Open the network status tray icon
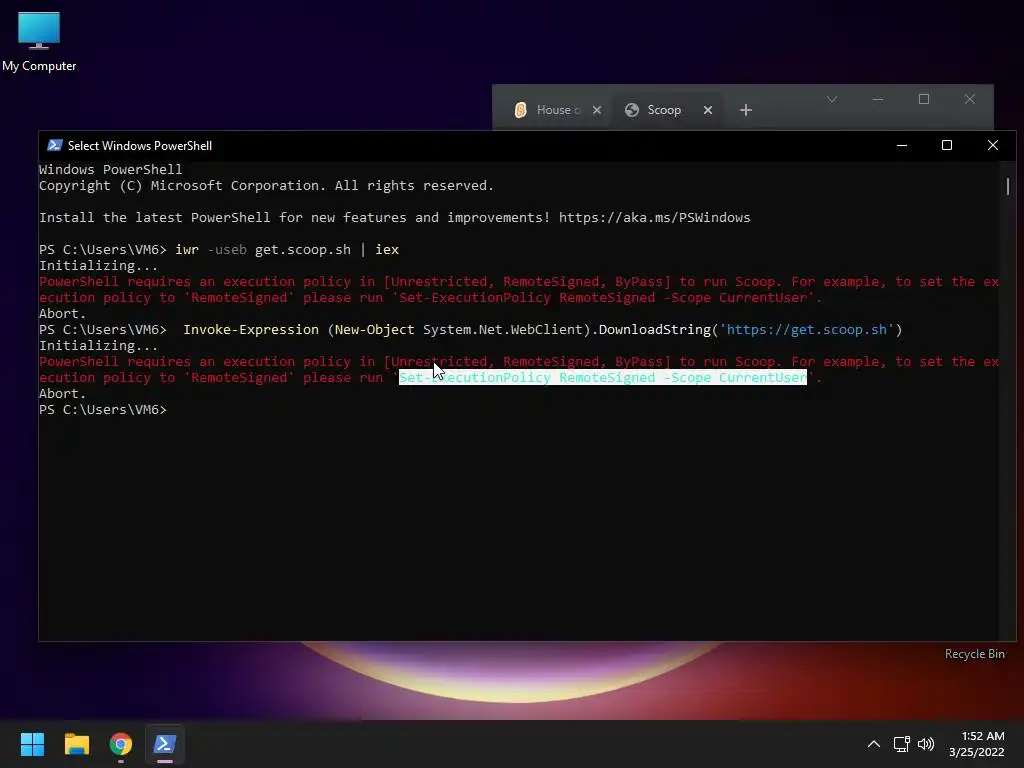1024x768 pixels. pyautogui.click(x=902, y=744)
